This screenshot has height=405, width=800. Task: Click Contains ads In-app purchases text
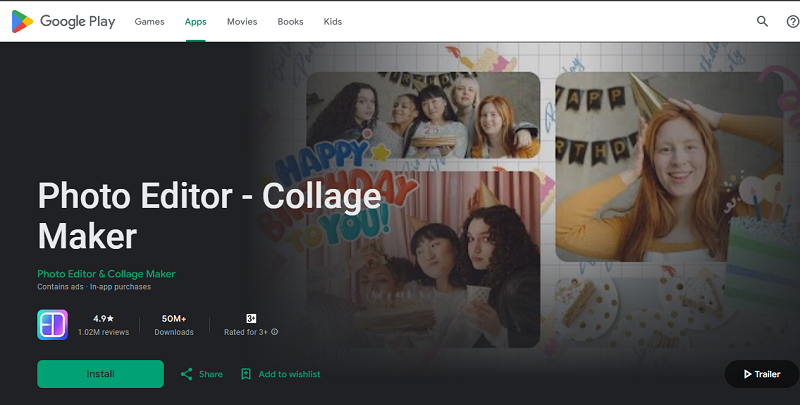94,287
